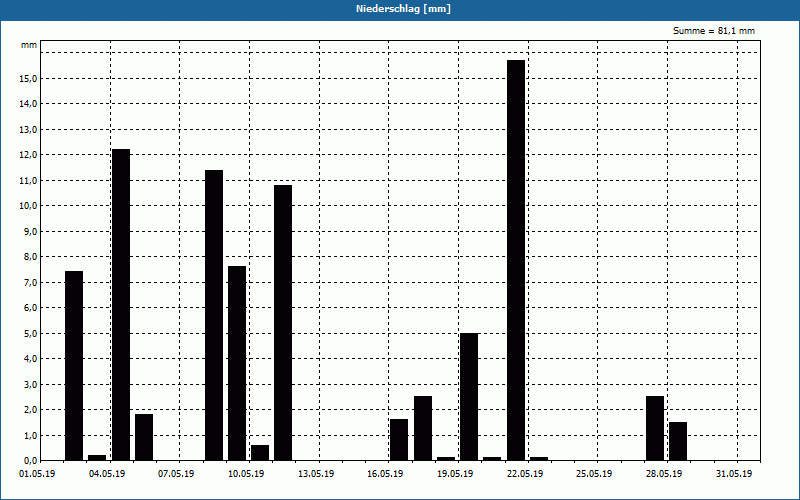This screenshot has width=800, height=500.
Task: Select the 2,5 mm bar left of 28.05.19
Action: pyautogui.click(x=655, y=428)
